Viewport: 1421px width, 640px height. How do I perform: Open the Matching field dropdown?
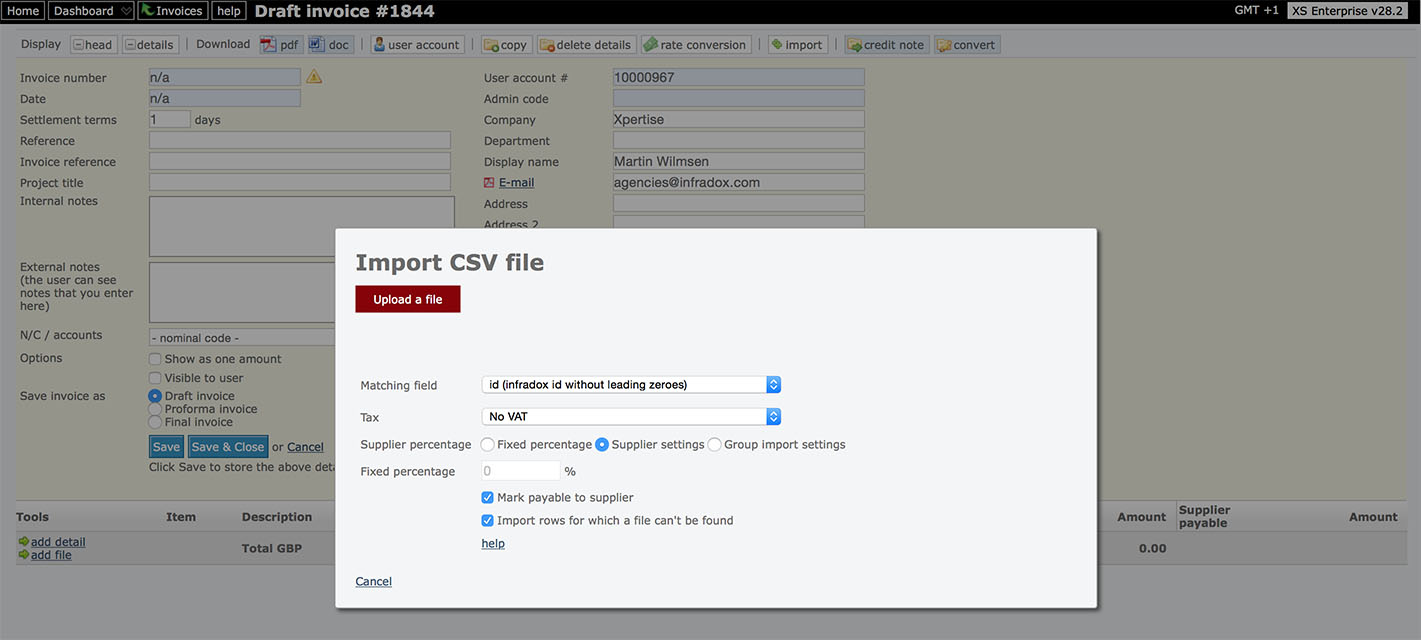(631, 385)
